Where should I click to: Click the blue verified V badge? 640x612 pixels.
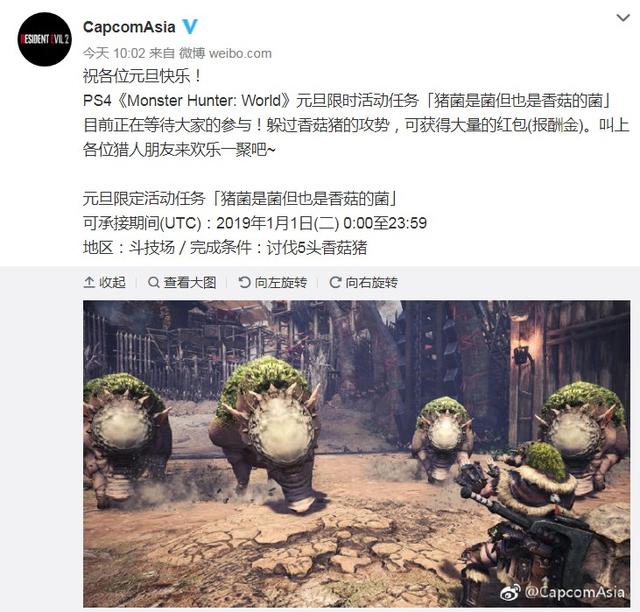pyautogui.click(x=190, y=27)
